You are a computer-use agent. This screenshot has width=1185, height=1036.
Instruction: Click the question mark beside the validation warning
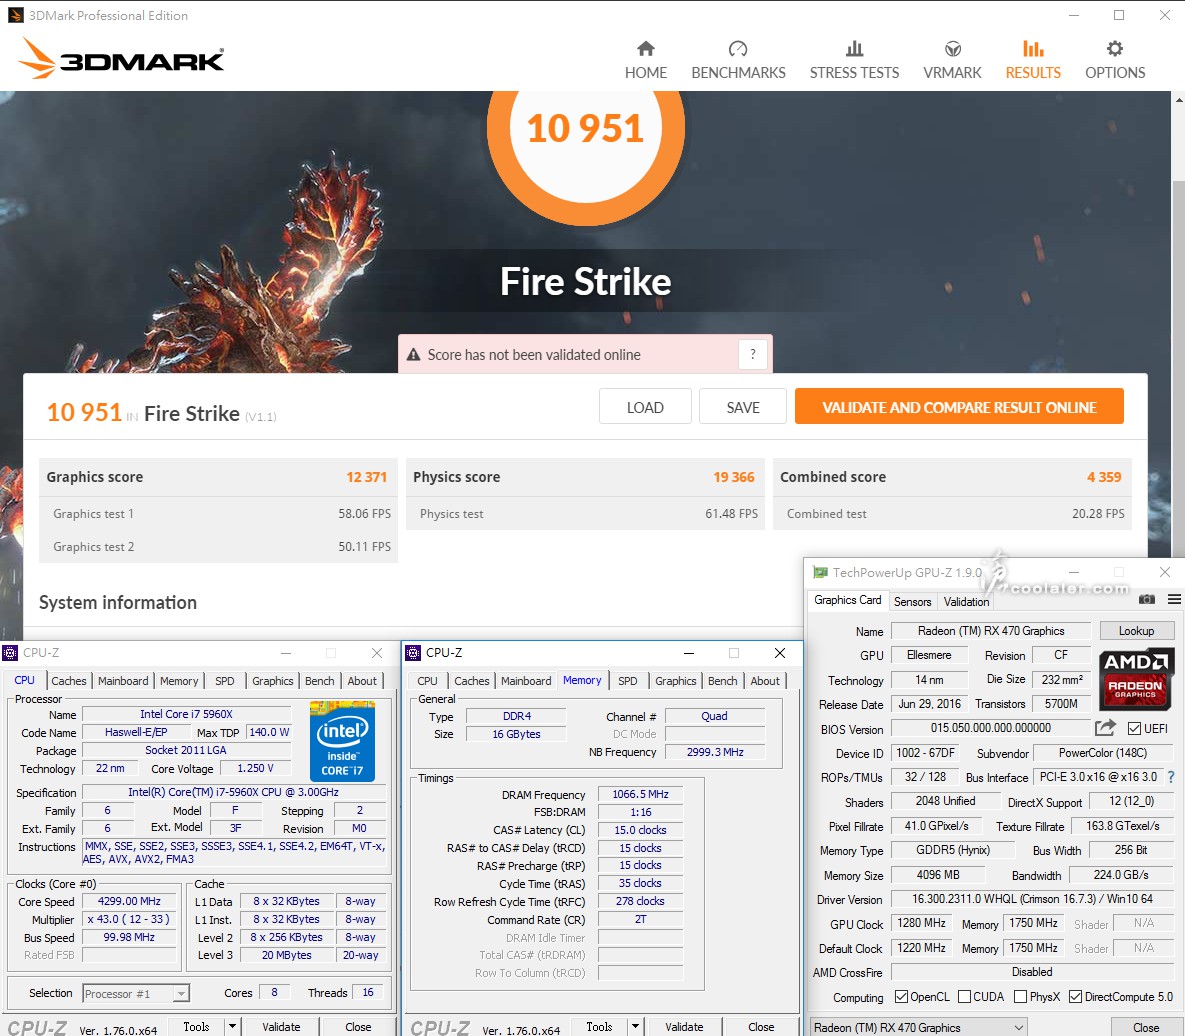(753, 354)
